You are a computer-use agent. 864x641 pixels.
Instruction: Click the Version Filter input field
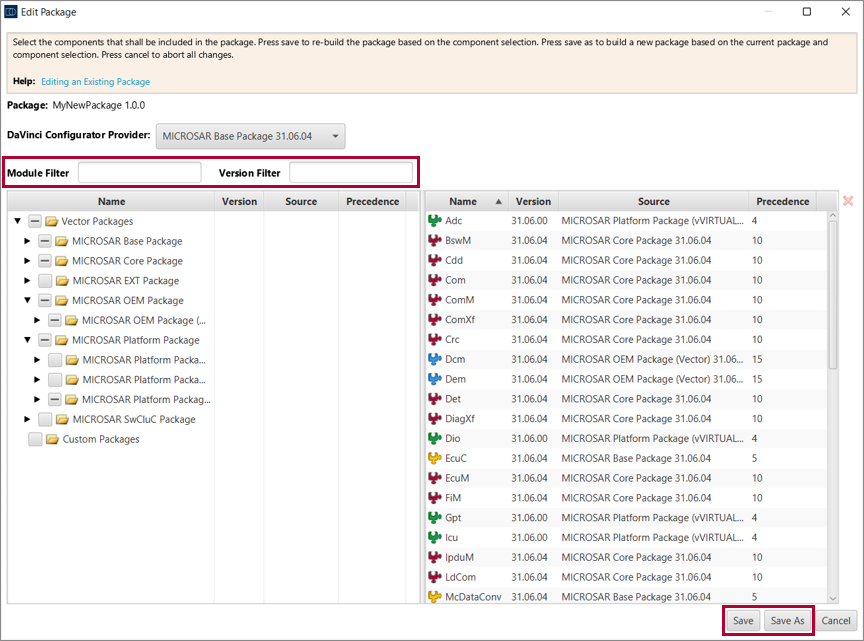[351, 173]
